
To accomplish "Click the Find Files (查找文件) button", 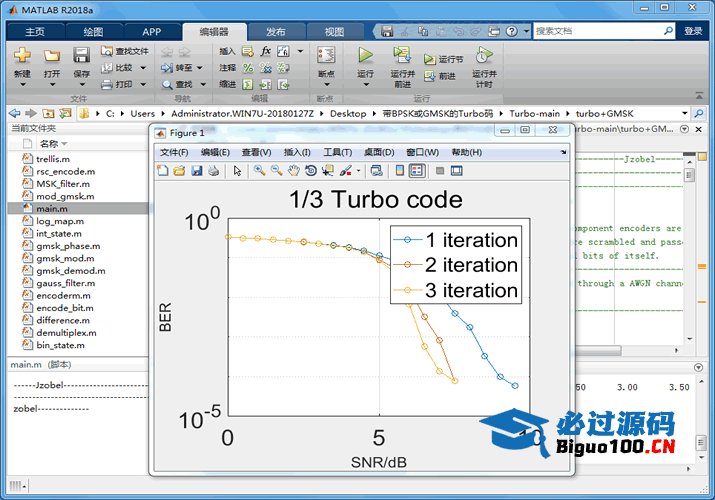I will 126,51.
